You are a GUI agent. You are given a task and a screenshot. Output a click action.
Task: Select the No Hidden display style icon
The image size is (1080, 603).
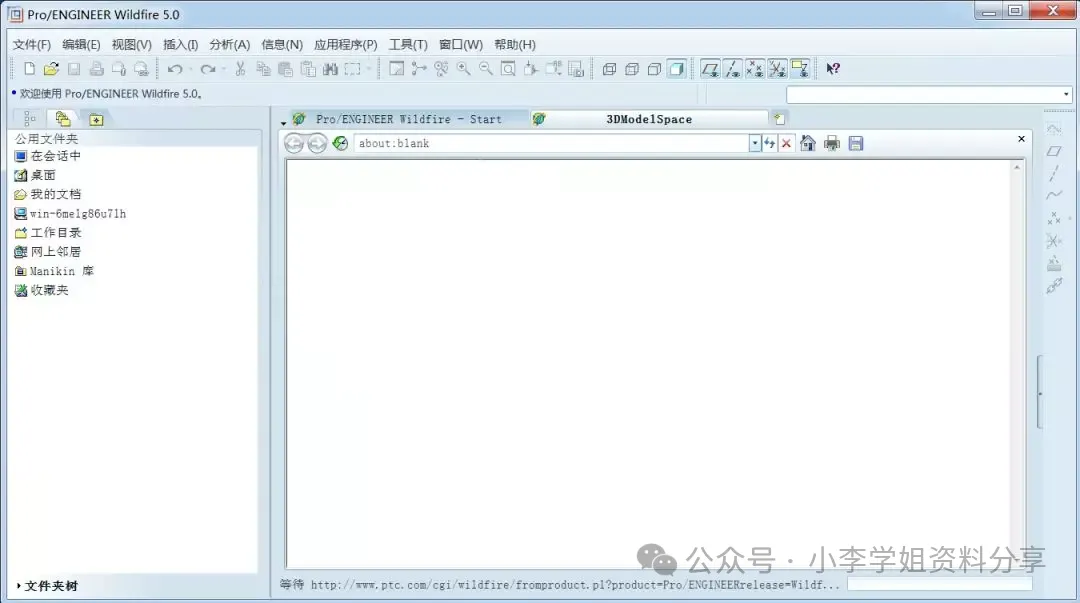coord(654,68)
